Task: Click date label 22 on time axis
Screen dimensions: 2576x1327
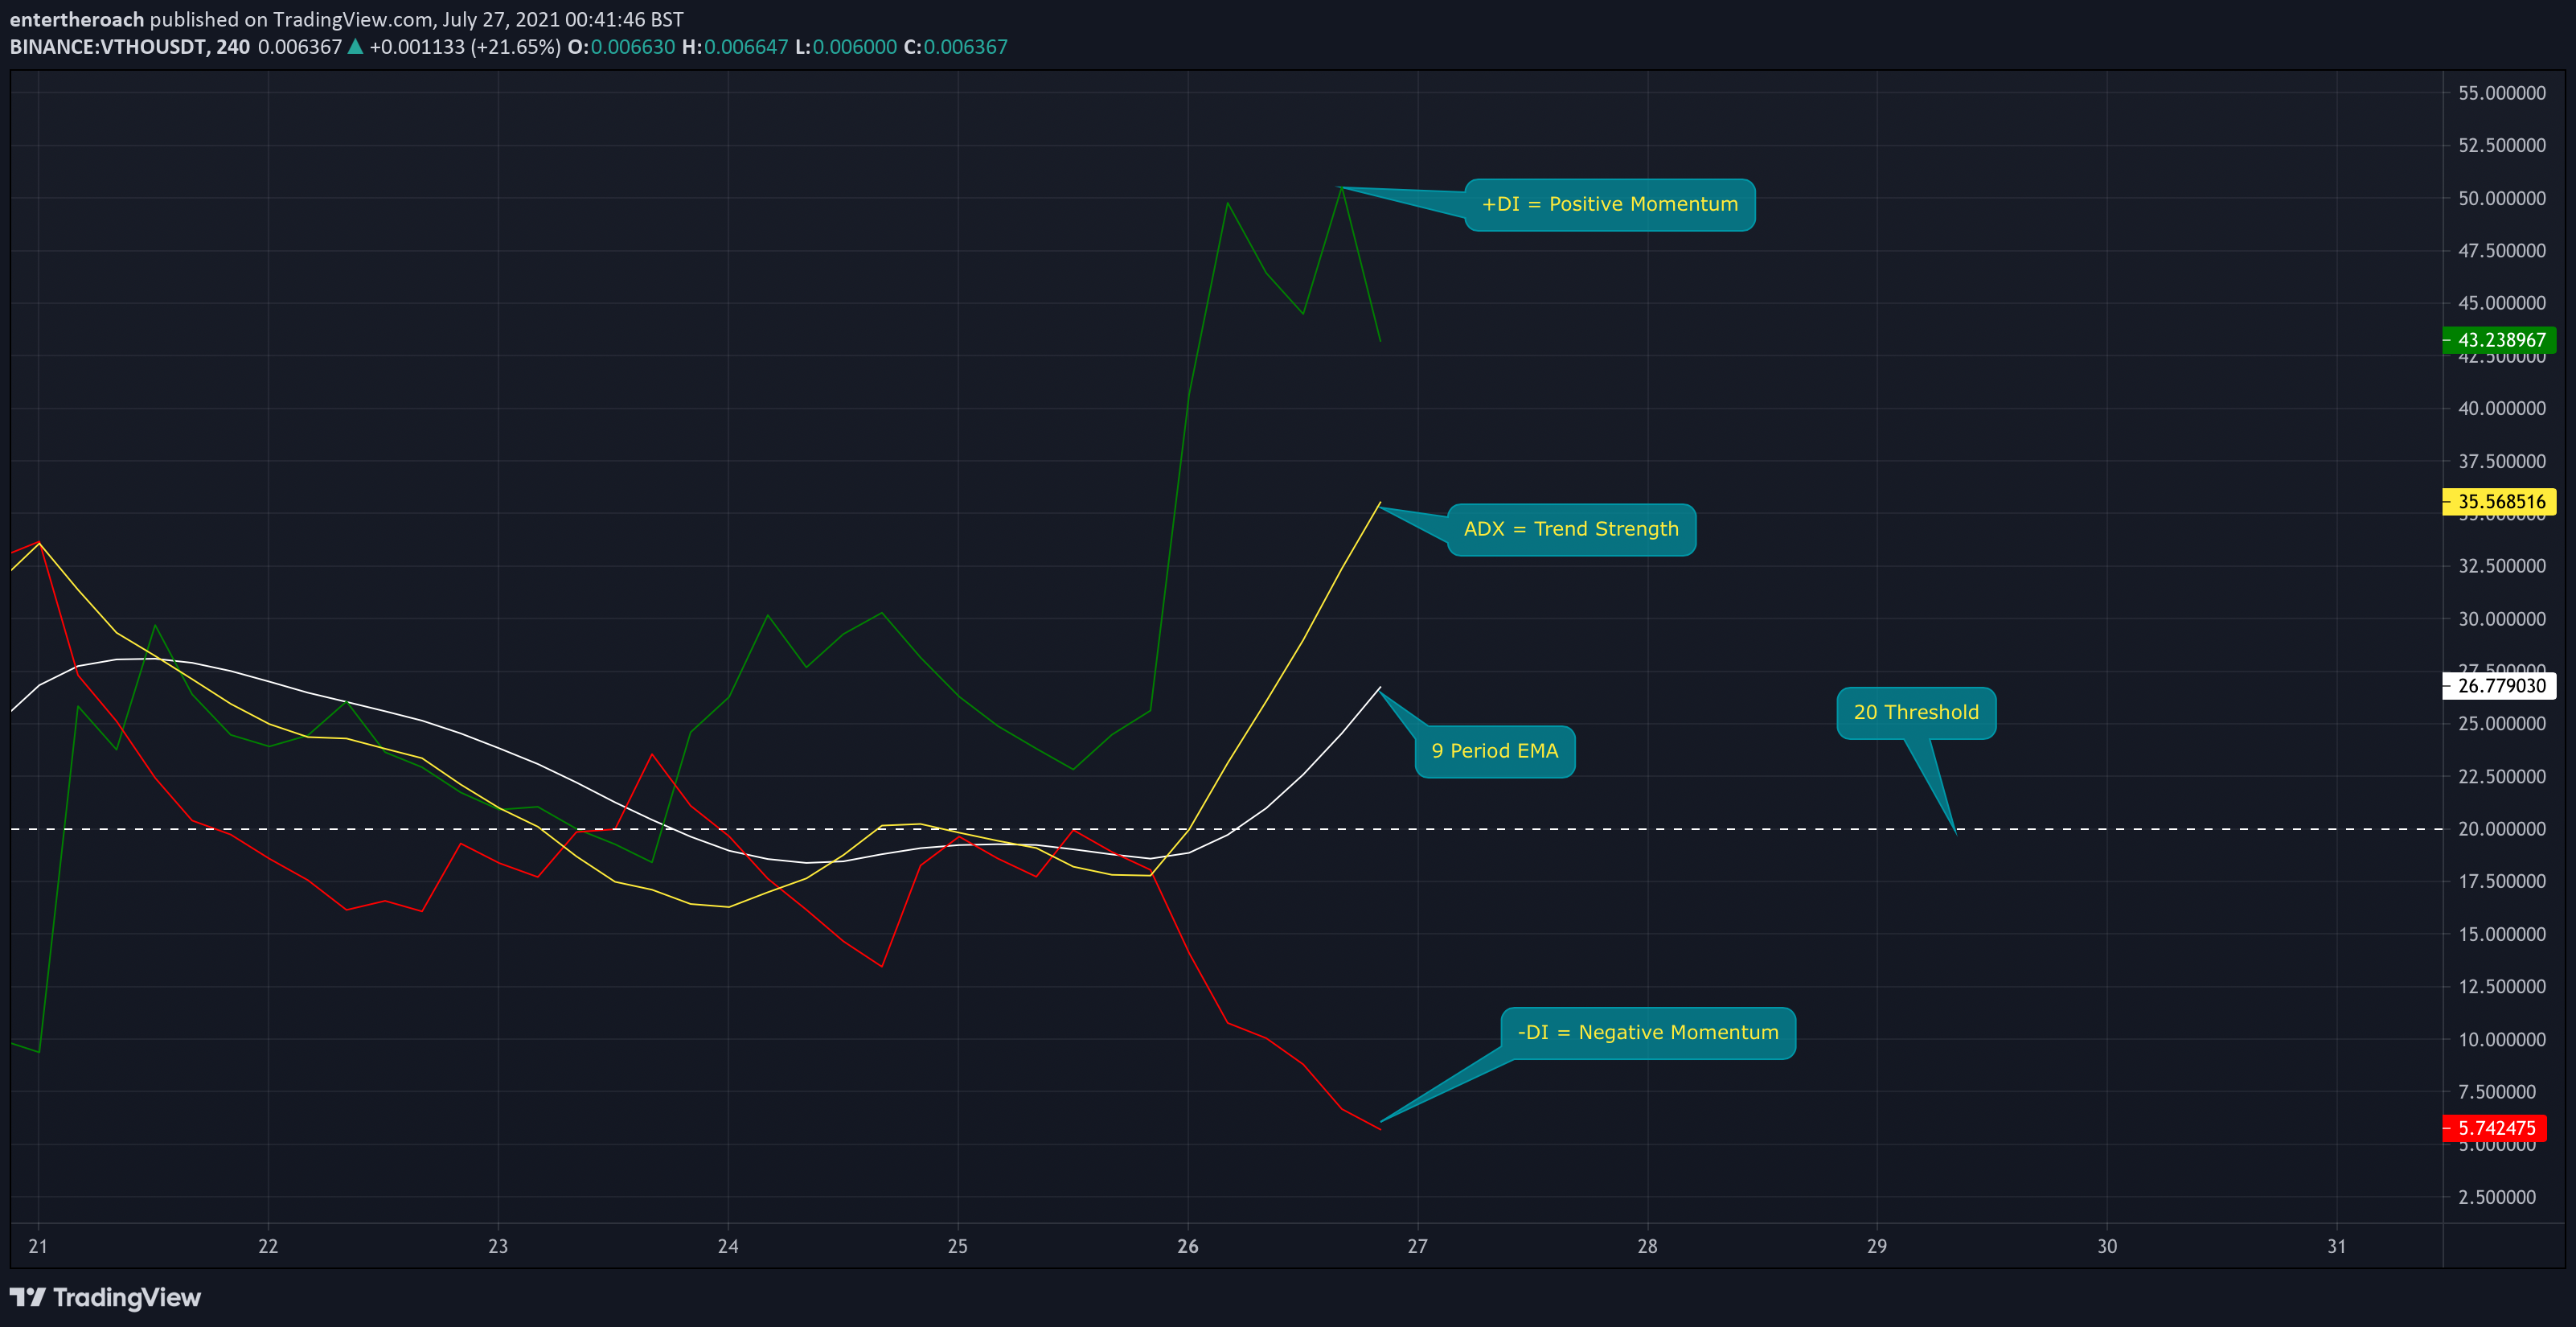Action: 268,1246
